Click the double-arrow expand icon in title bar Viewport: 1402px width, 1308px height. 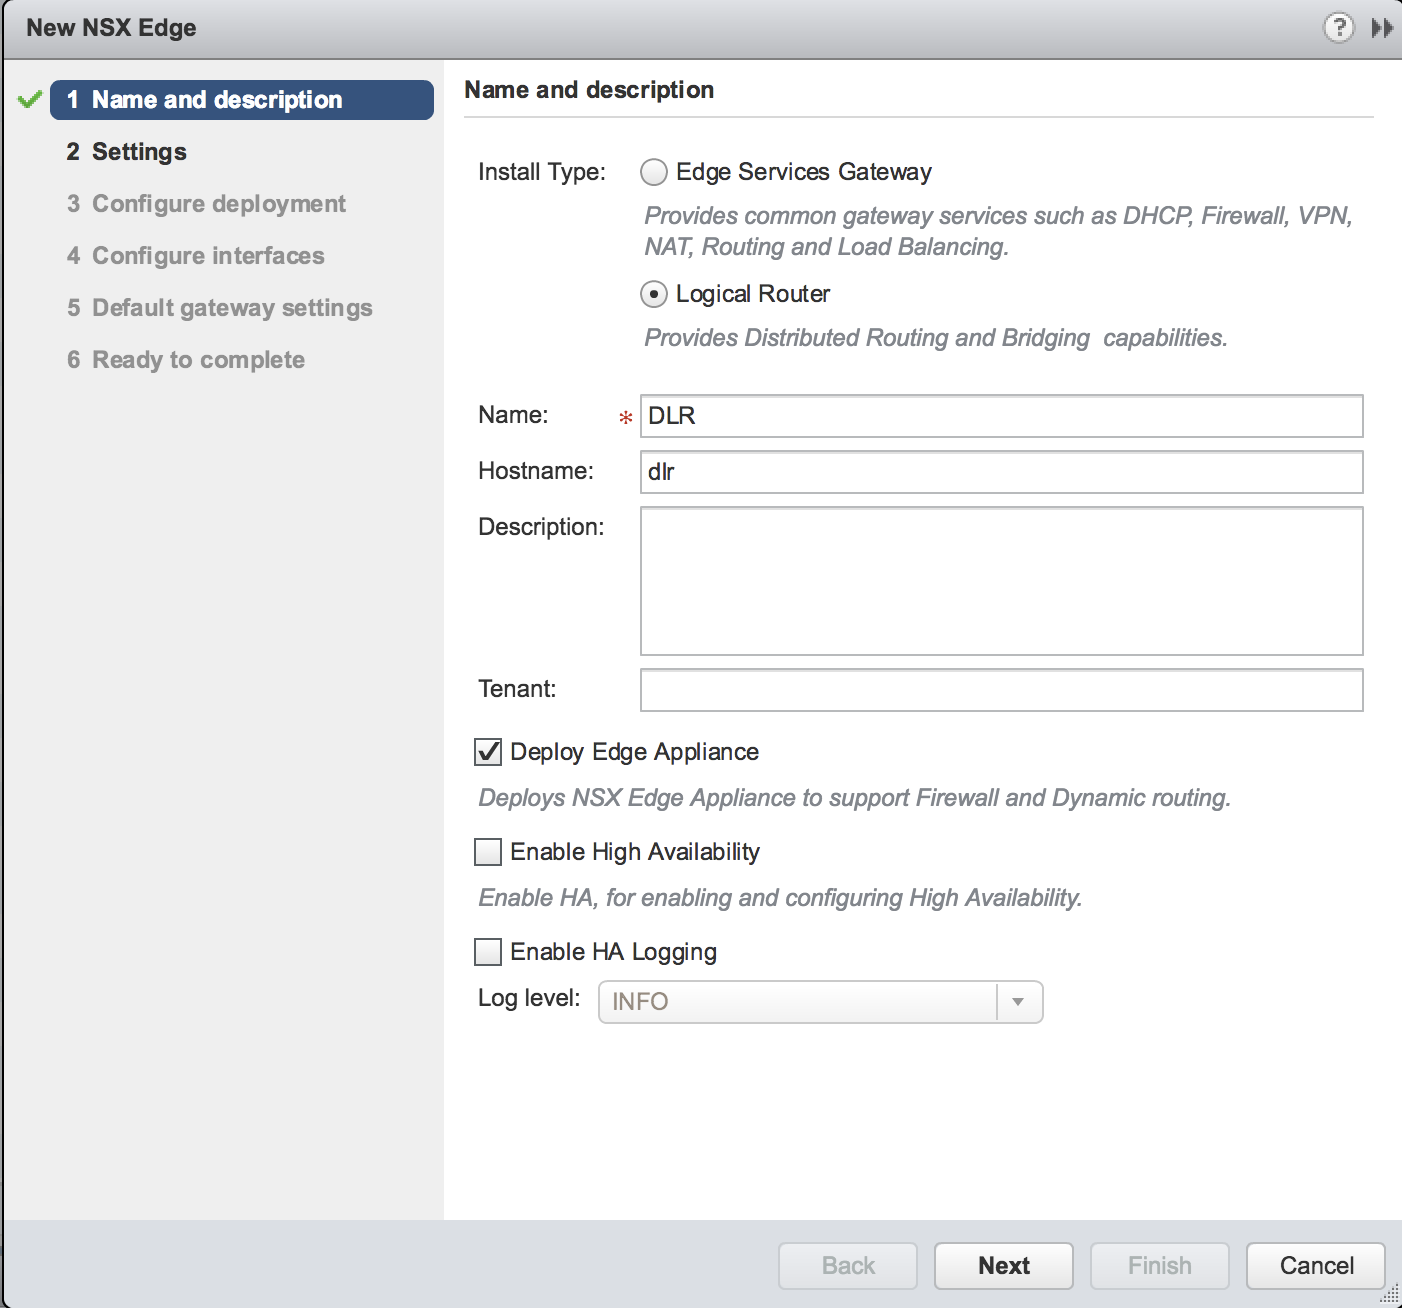tap(1382, 28)
